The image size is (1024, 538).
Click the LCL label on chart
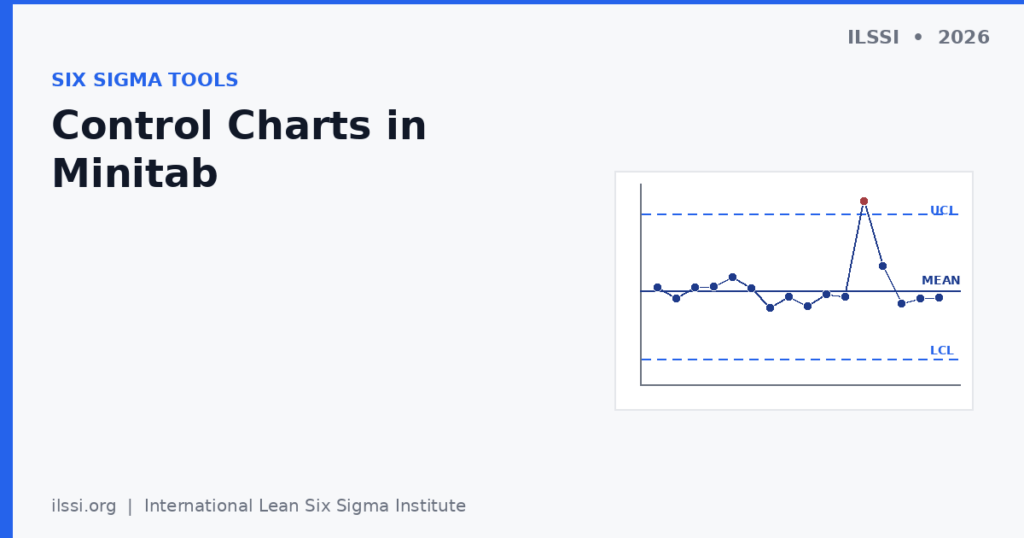[942, 351]
